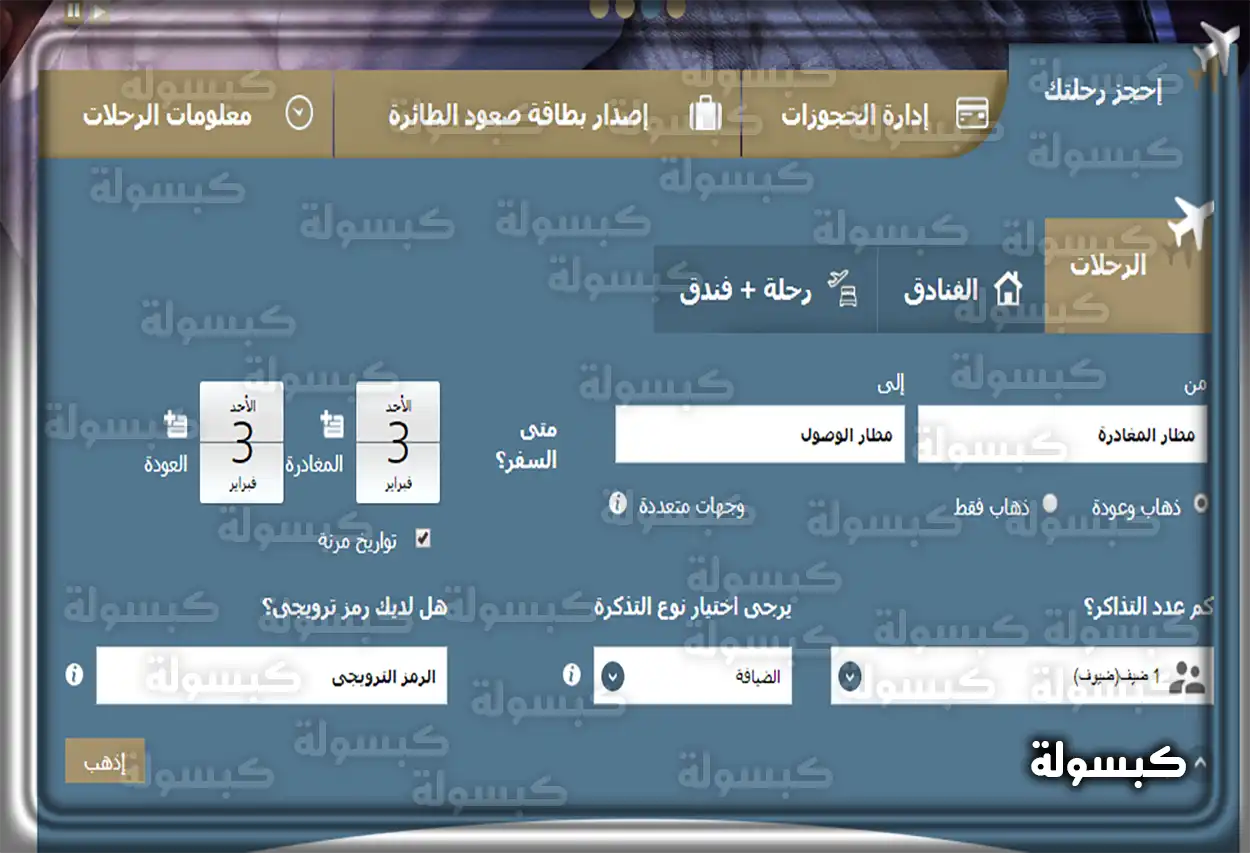Click the مطار المغادرة input field
The height and width of the screenshot is (853, 1250).
coord(1060,435)
